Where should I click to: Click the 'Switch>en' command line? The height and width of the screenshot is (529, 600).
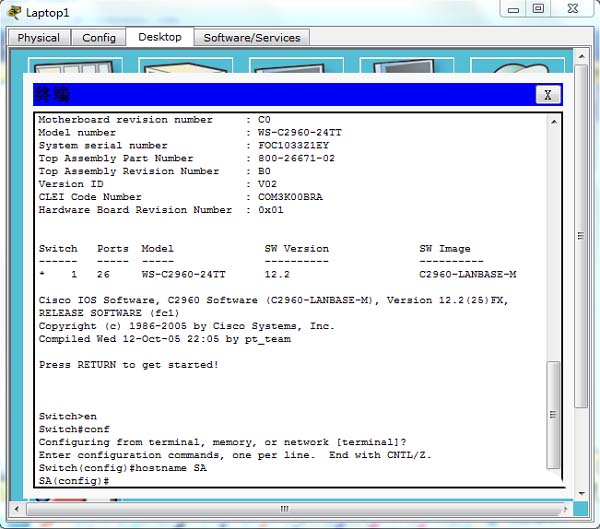[68, 416]
